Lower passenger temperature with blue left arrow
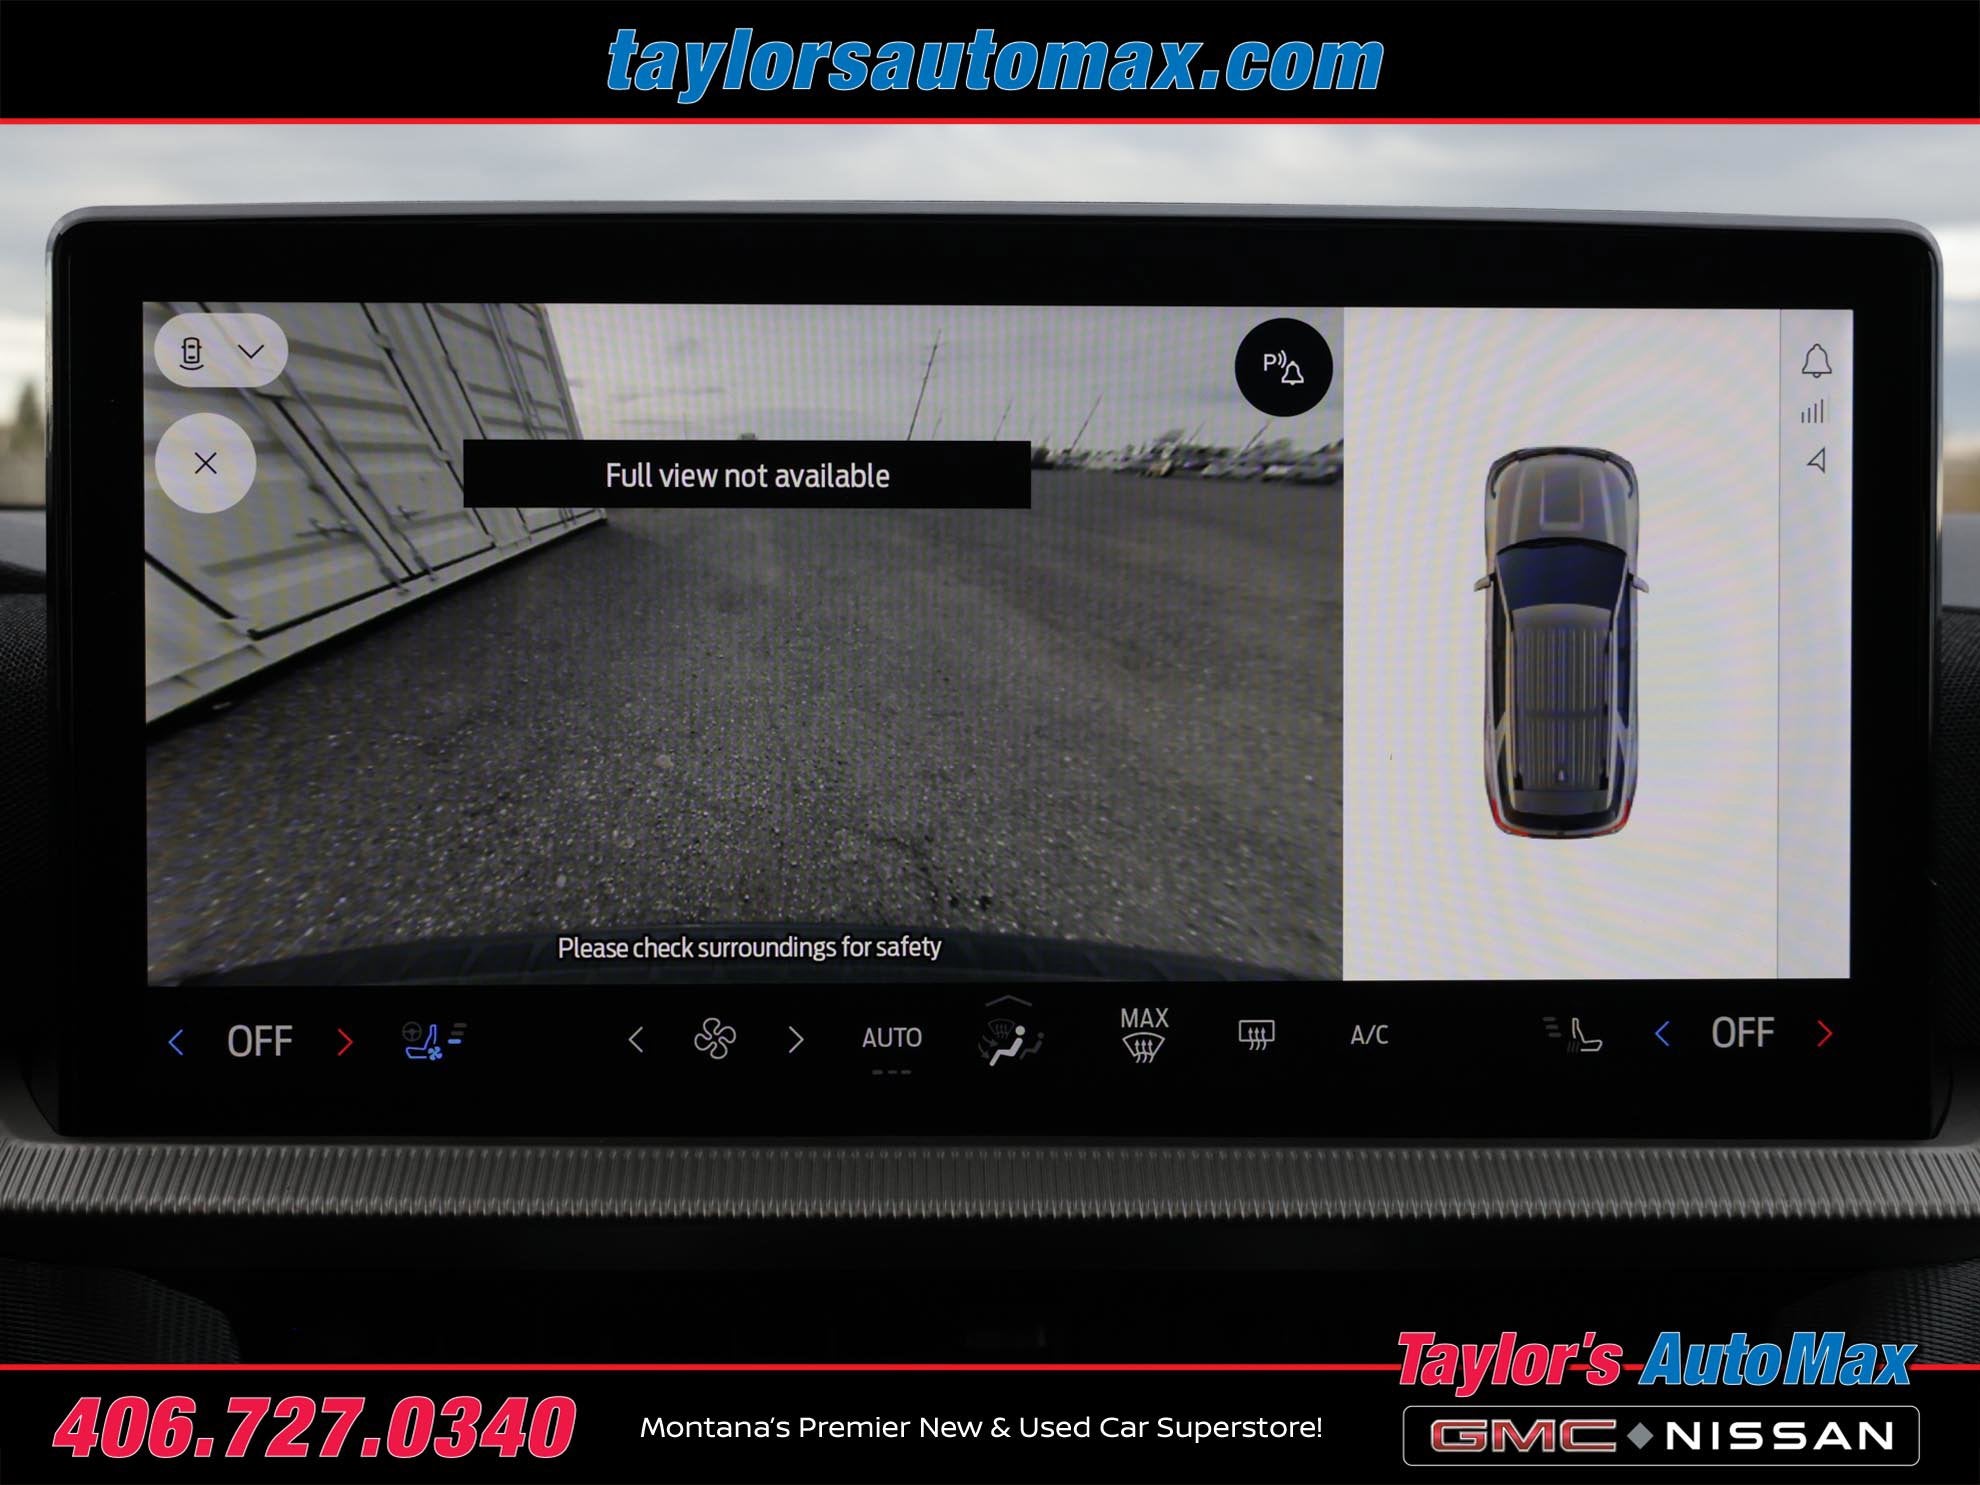This screenshot has height=1485, width=1980. (1662, 1034)
